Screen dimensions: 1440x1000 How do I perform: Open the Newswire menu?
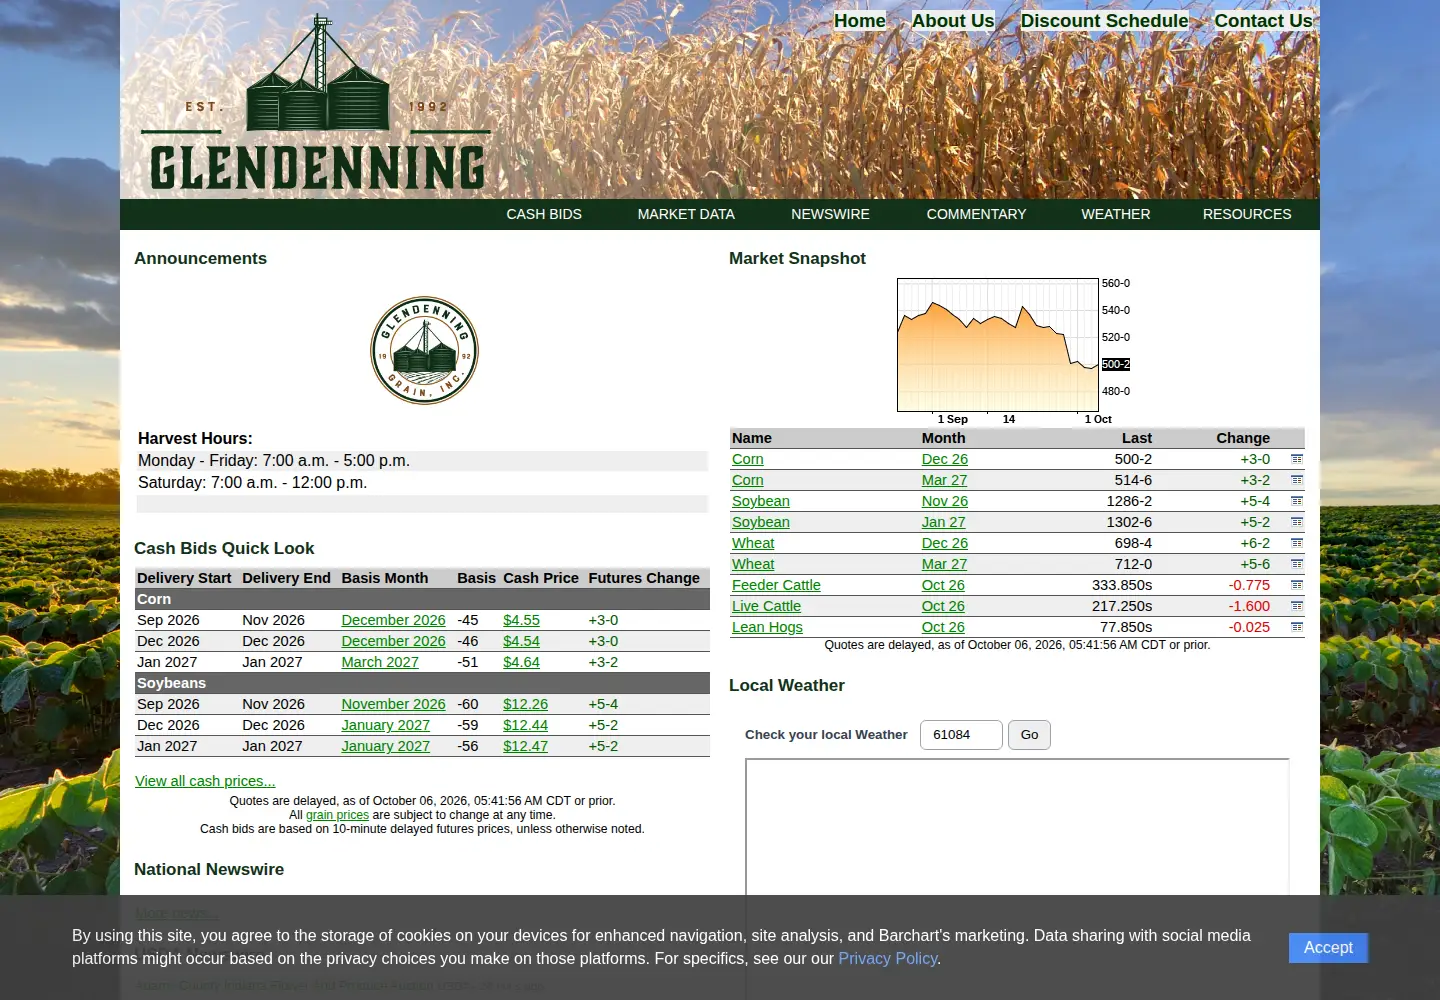(830, 214)
